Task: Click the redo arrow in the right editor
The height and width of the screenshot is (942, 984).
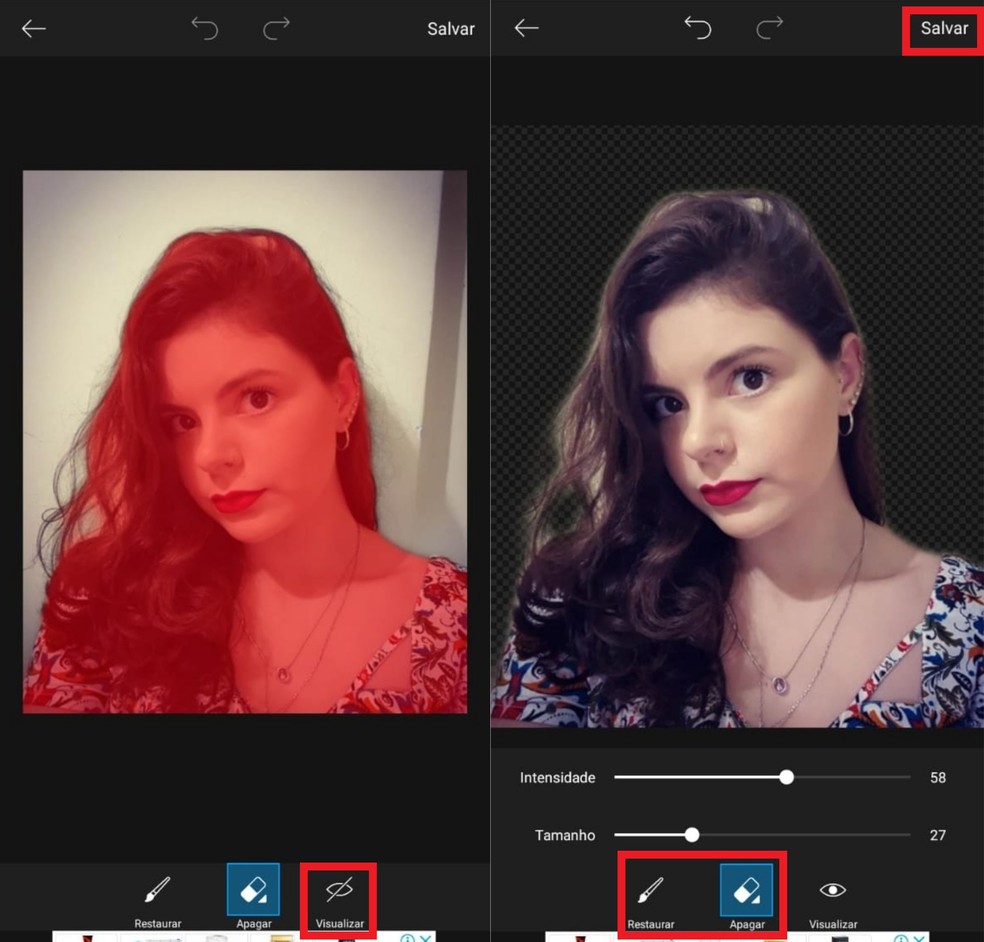Action: click(x=768, y=28)
